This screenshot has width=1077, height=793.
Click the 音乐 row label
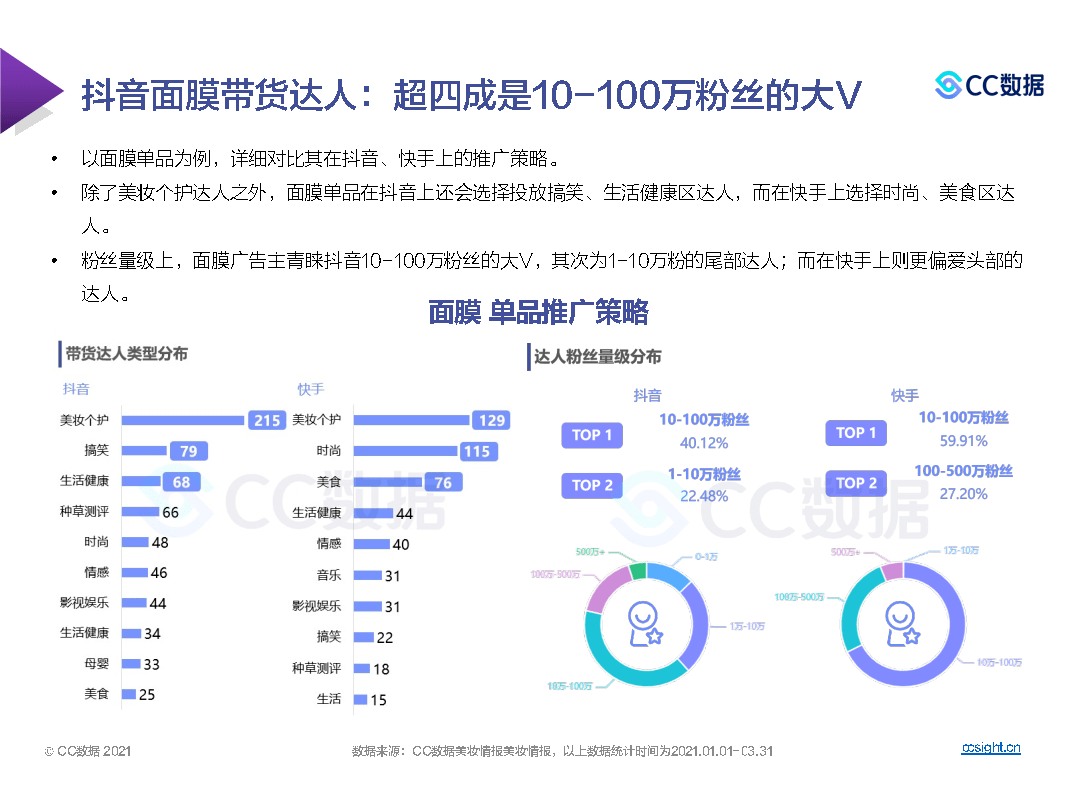point(328,575)
